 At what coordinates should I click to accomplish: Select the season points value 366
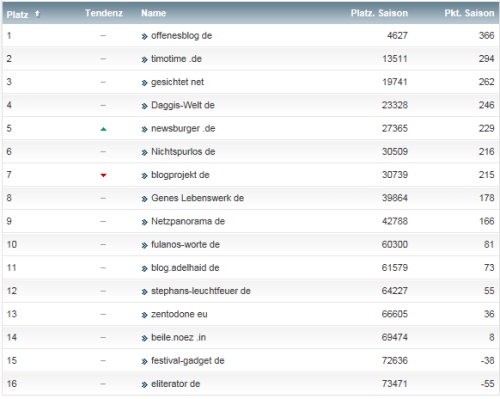point(487,36)
